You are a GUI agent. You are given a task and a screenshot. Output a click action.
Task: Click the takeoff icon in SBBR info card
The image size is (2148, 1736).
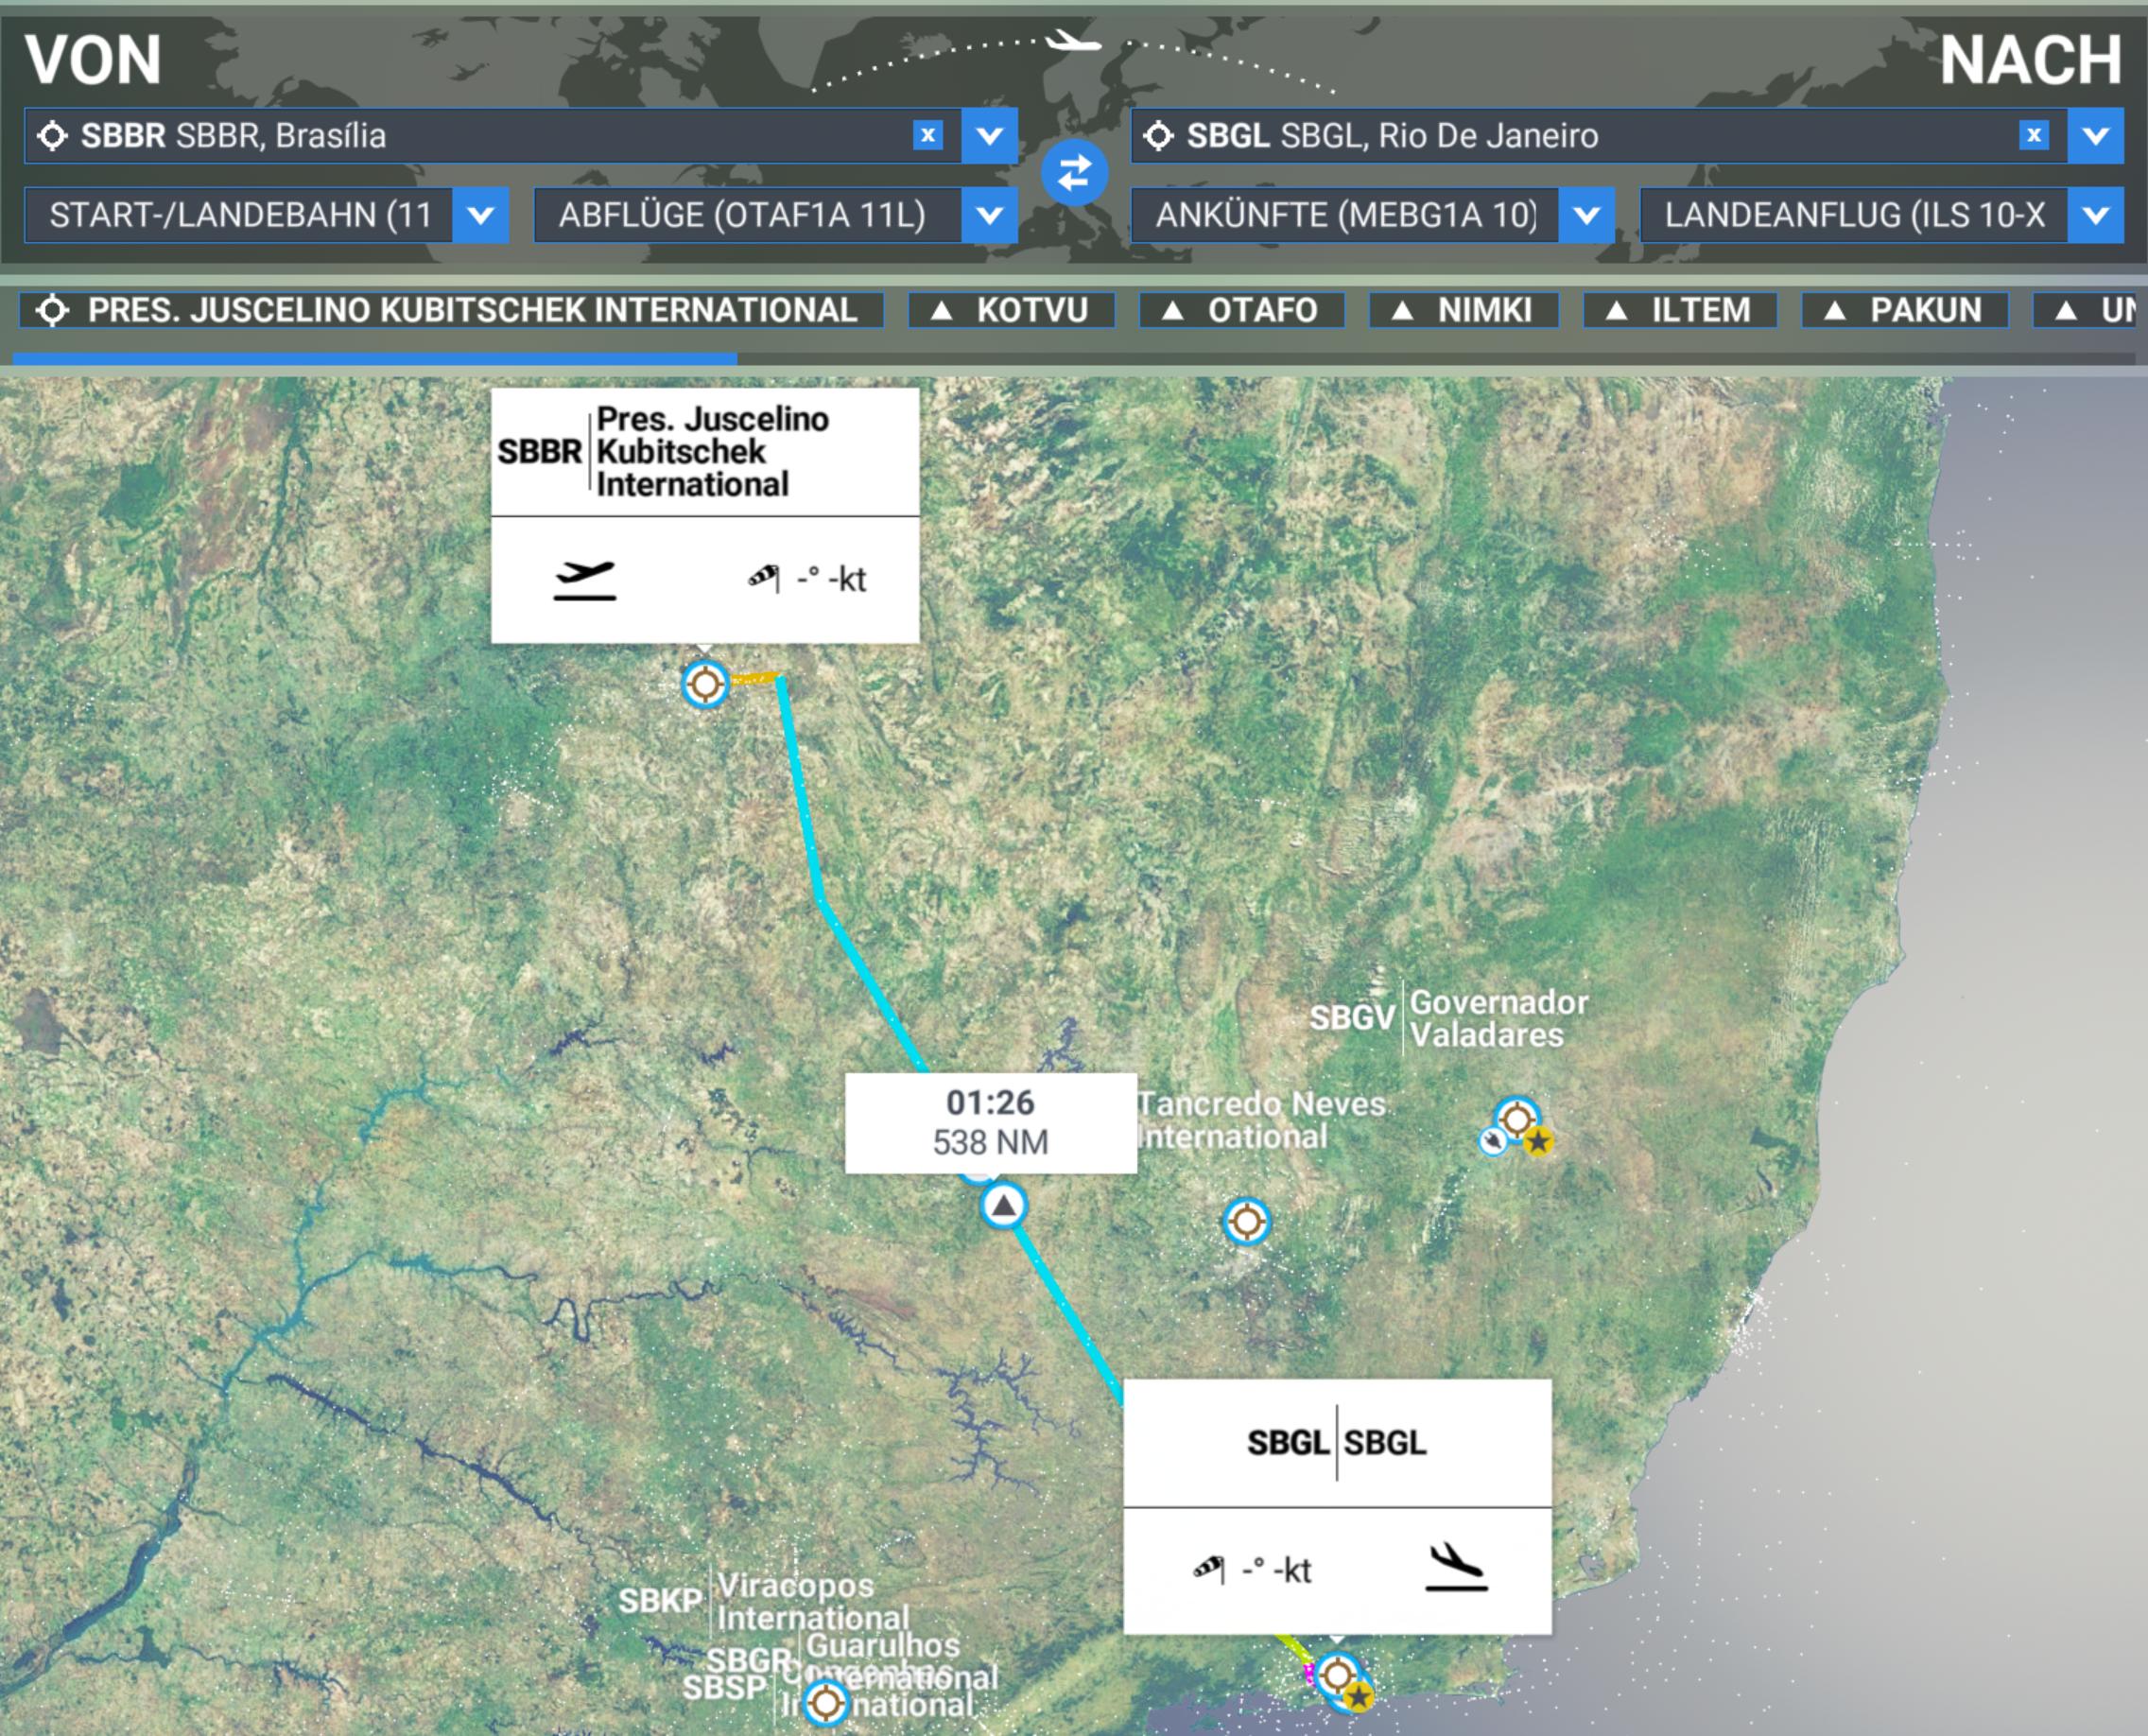pos(585,580)
